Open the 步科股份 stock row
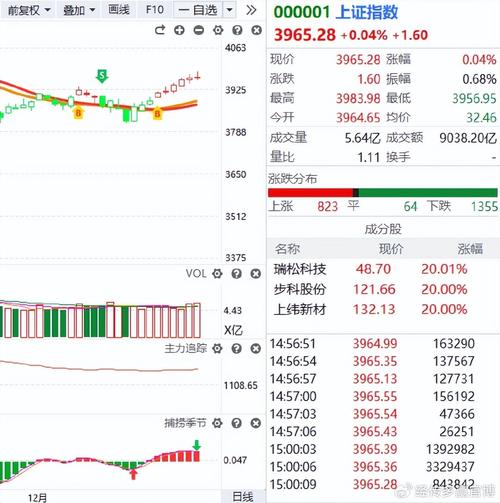Viewport: 500px width, 503px height. pyautogui.click(x=383, y=289)
